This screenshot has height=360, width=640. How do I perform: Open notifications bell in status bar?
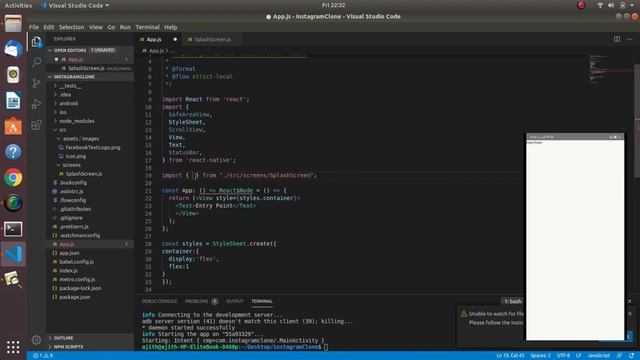[631, 356]
